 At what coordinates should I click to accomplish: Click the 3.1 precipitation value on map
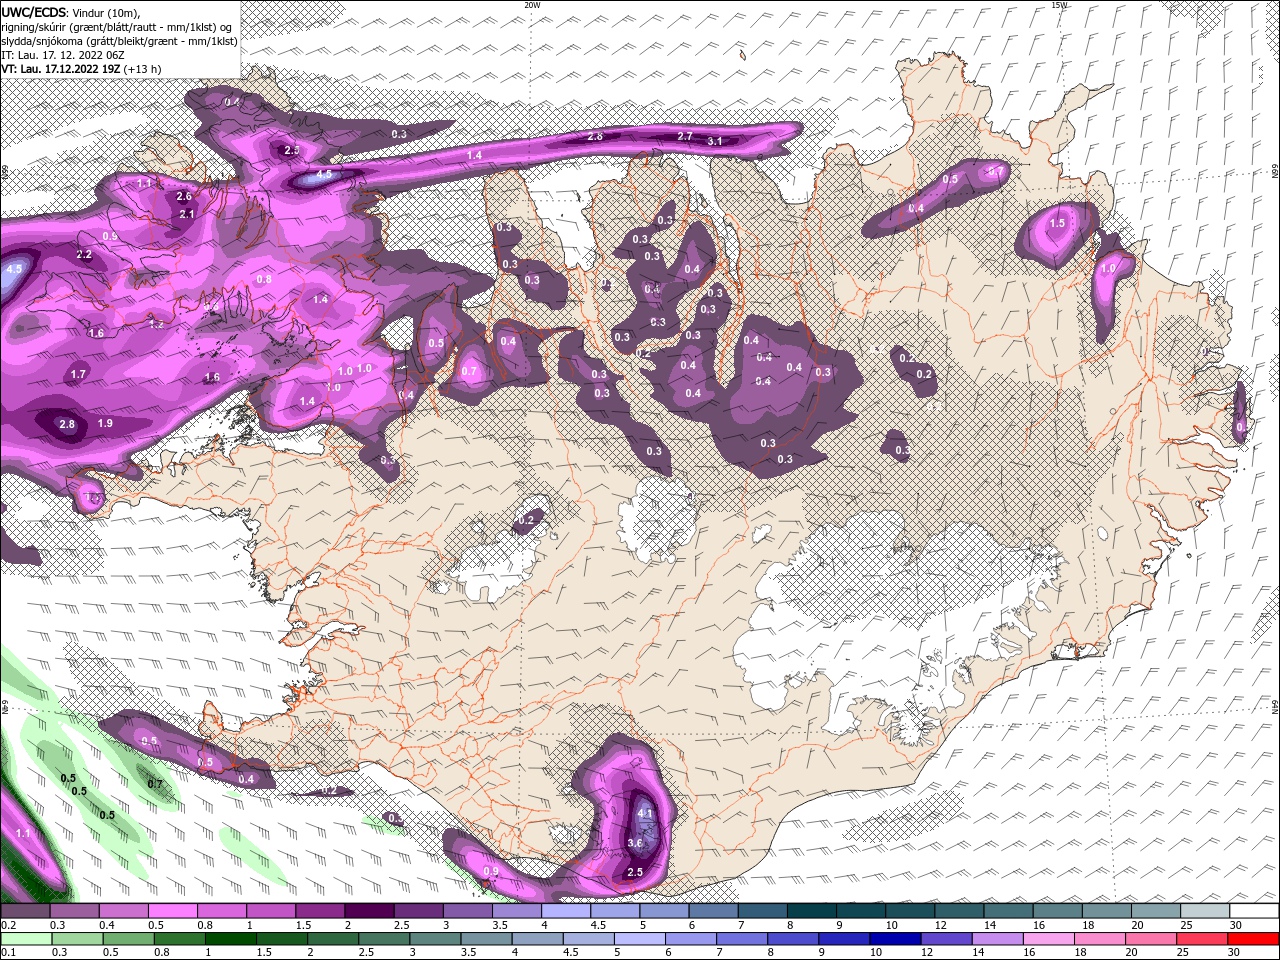tap(715, 142)
